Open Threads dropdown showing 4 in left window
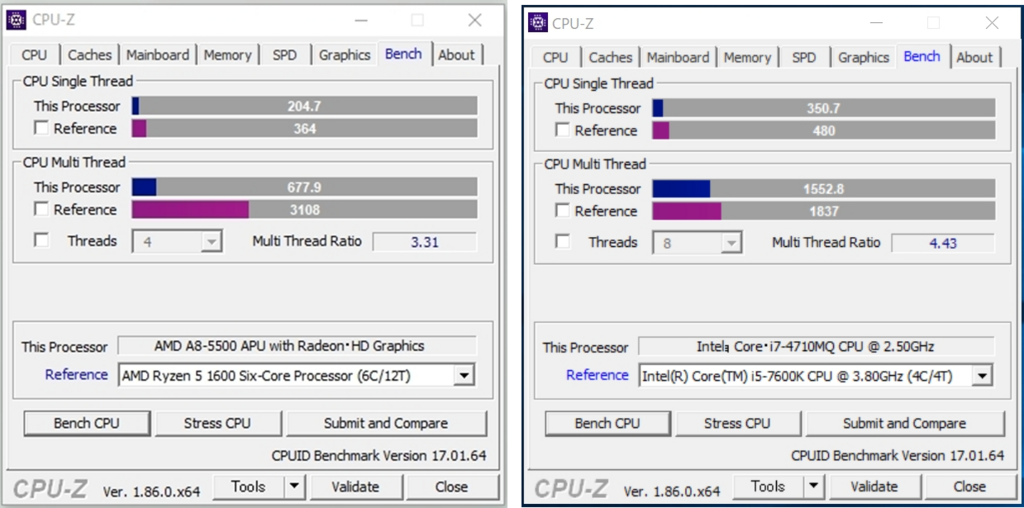 (x=177, y=242)
